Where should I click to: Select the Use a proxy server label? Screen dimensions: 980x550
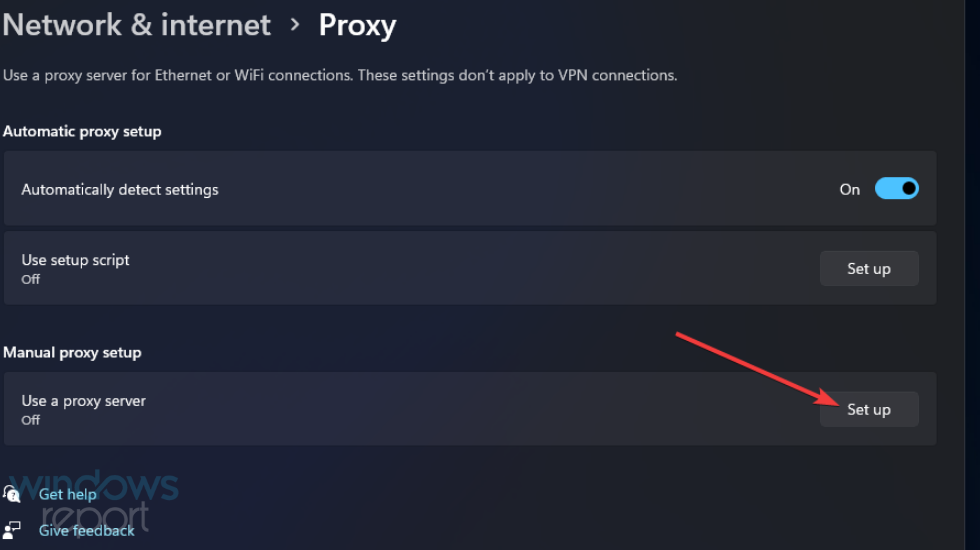84,401
